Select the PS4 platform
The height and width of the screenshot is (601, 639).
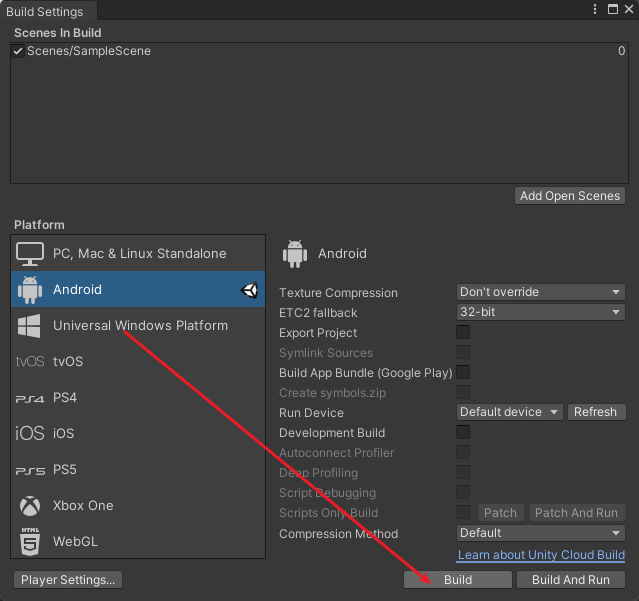coord(138,397)
